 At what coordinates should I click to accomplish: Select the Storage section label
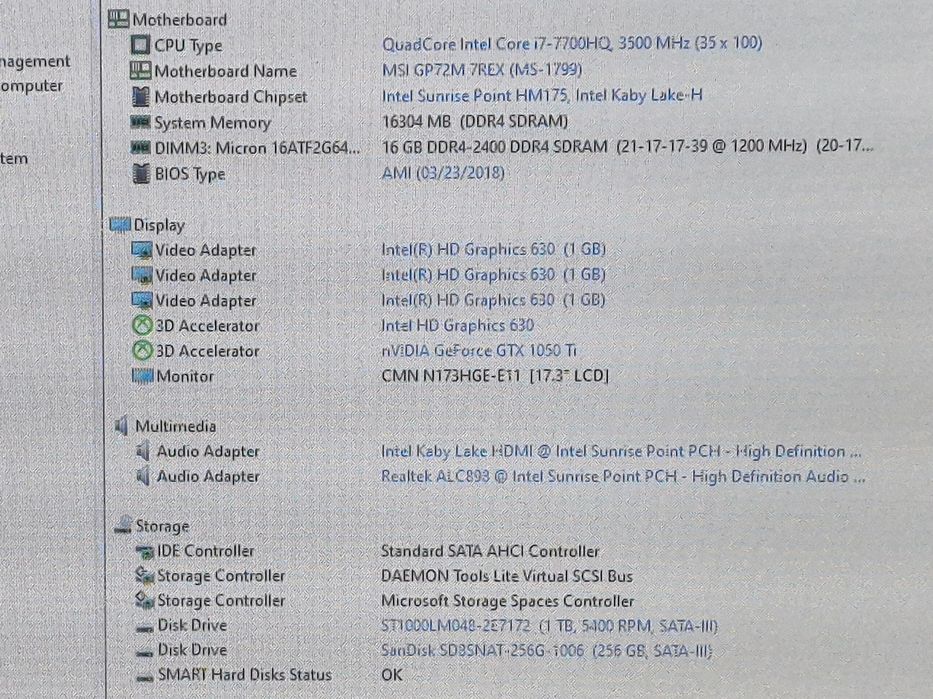(162, 526)
